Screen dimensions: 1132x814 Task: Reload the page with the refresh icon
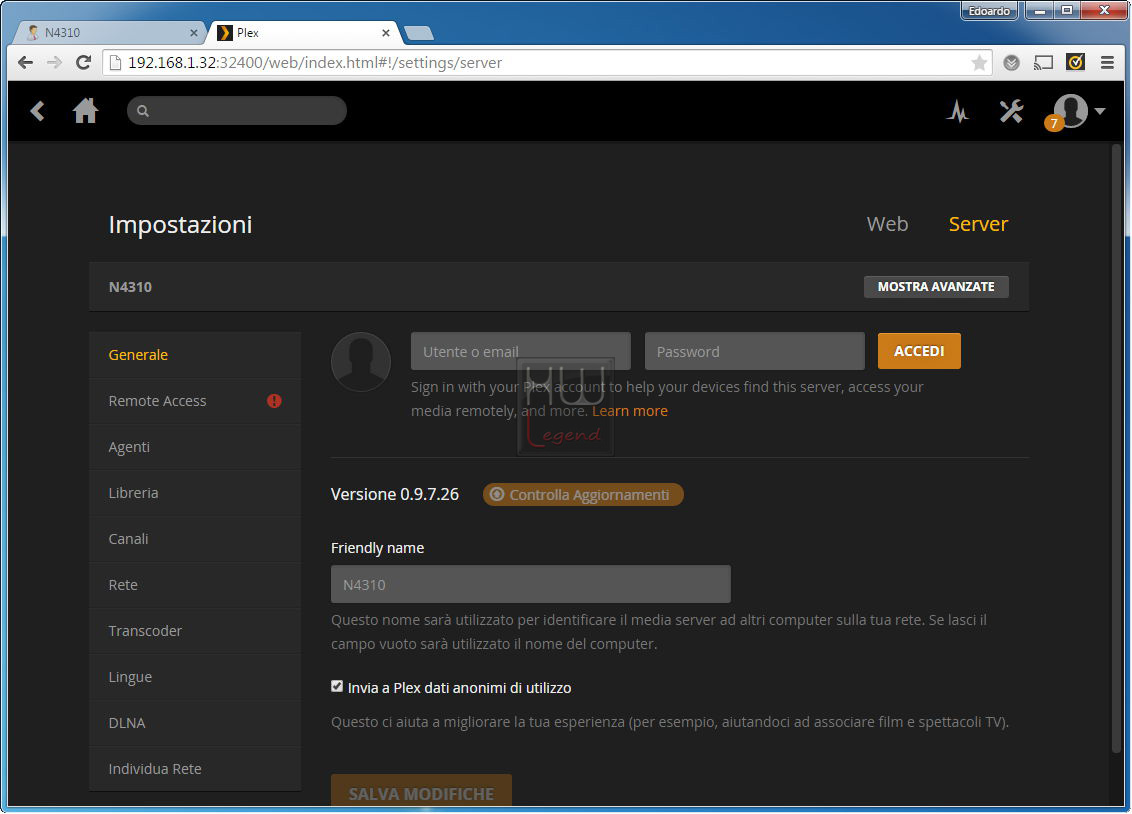pos(84,63)
